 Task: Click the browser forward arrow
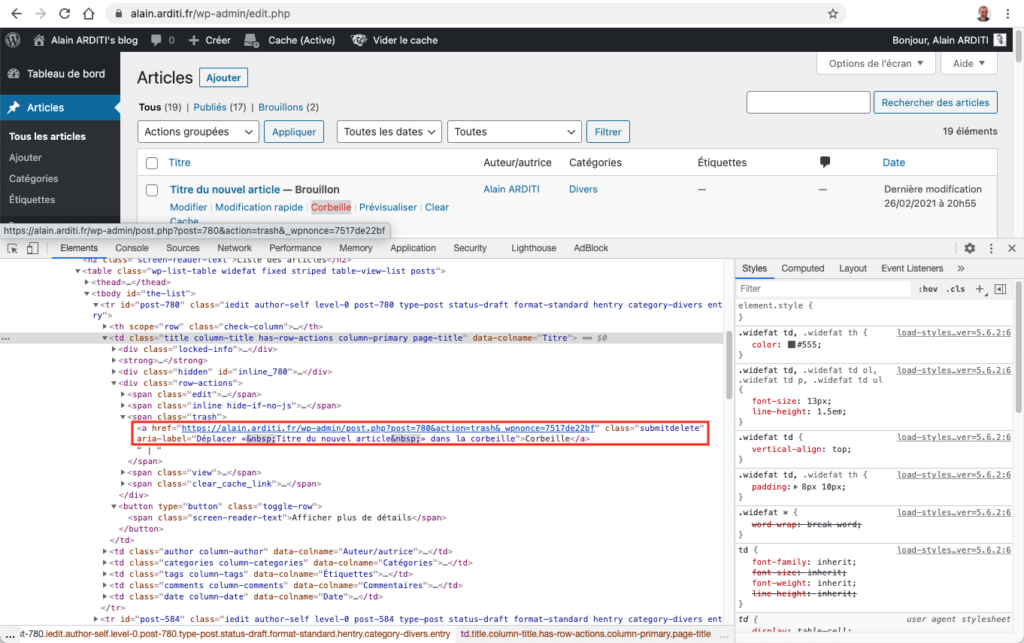coord(40,14)
